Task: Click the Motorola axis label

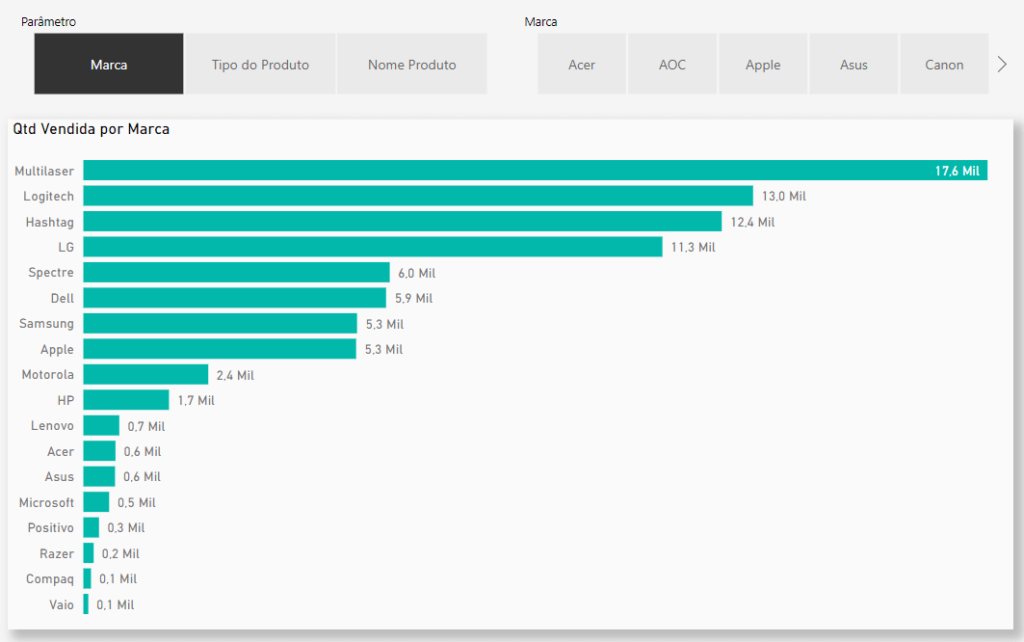Action: (48, 374)
